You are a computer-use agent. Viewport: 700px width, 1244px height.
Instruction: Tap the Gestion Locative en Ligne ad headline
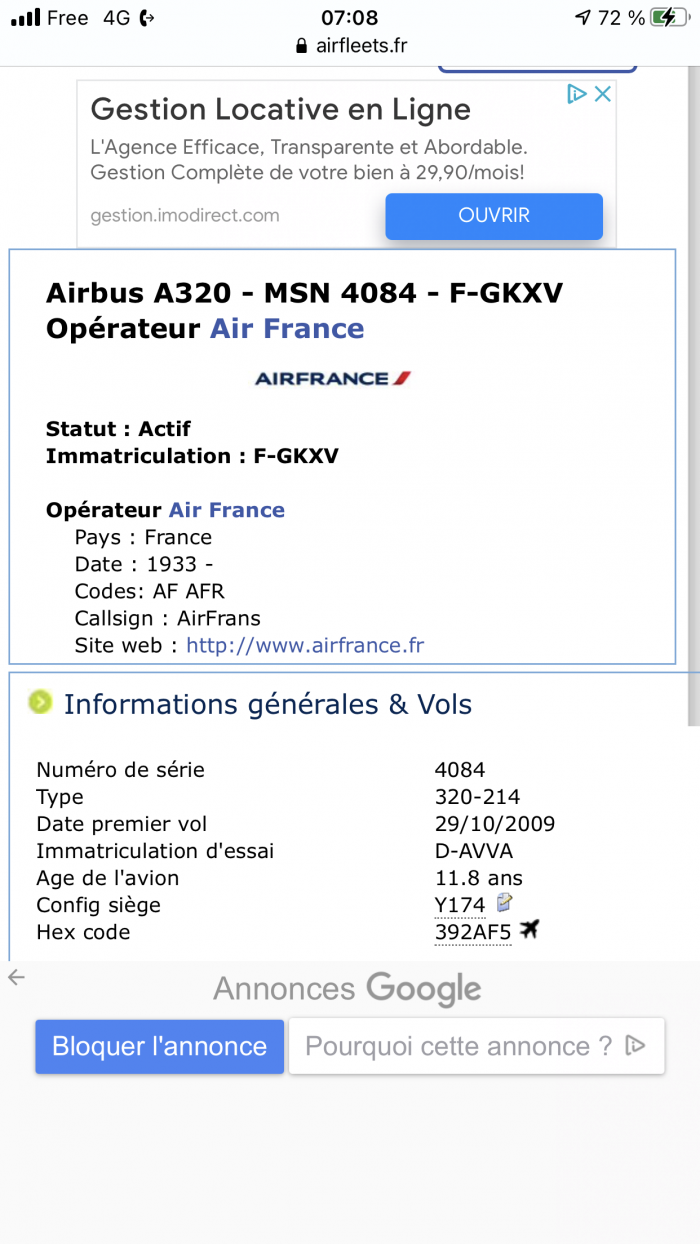pos(280,109)
